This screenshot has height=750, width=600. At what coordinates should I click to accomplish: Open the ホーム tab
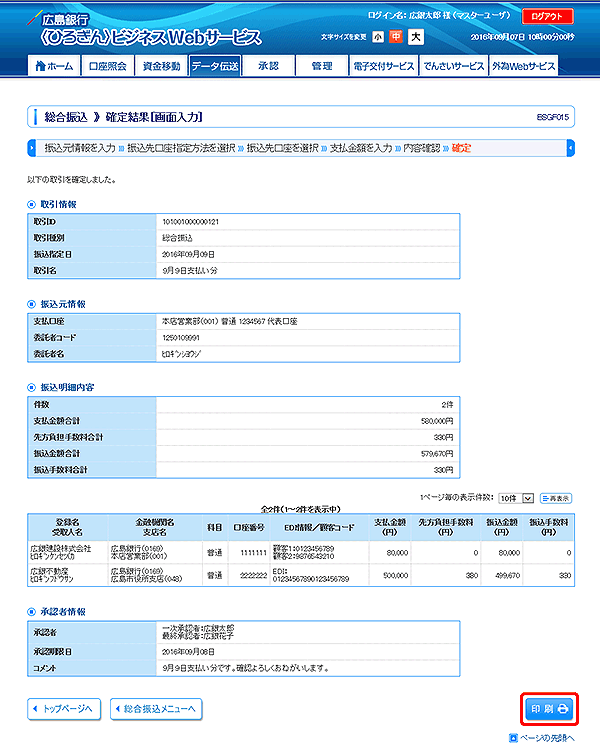[55, 66]
